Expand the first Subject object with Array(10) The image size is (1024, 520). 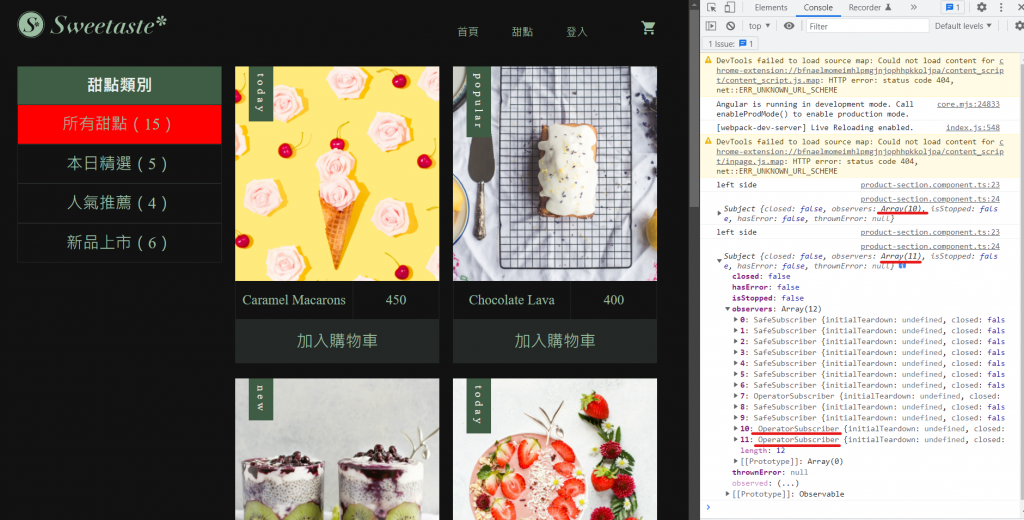point(720,212)
